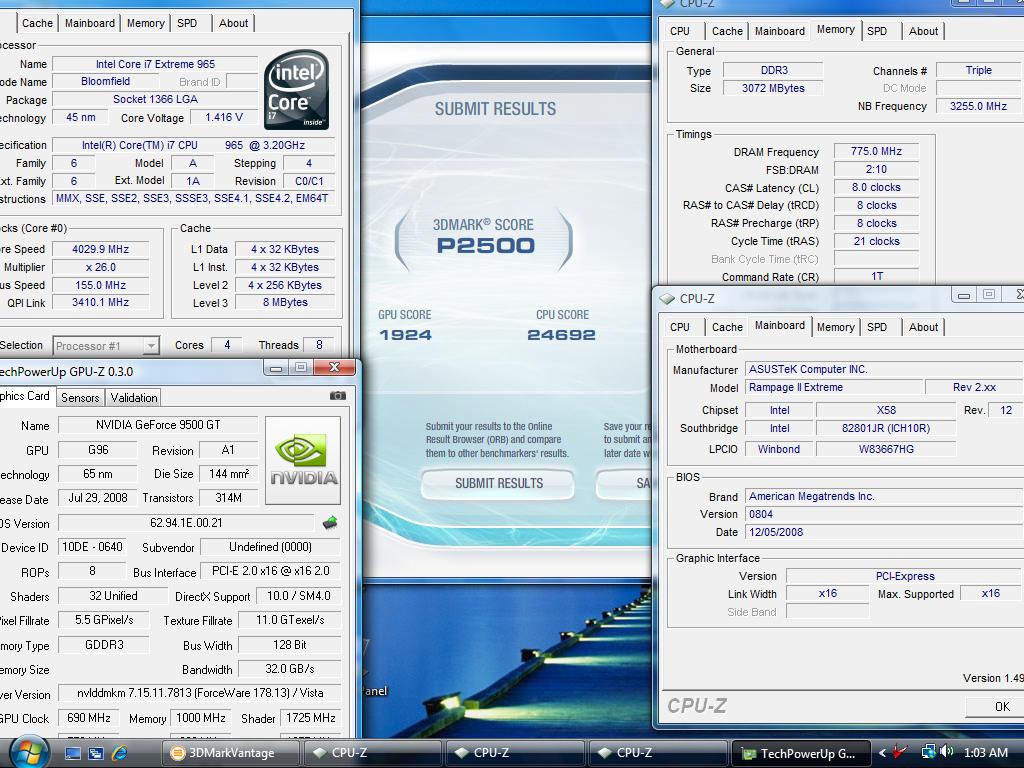The height and width of the screenshot is (768, 1024).
Task: Click the taskbar clock 1:03 AM
Action: click(x=986, y=752)
